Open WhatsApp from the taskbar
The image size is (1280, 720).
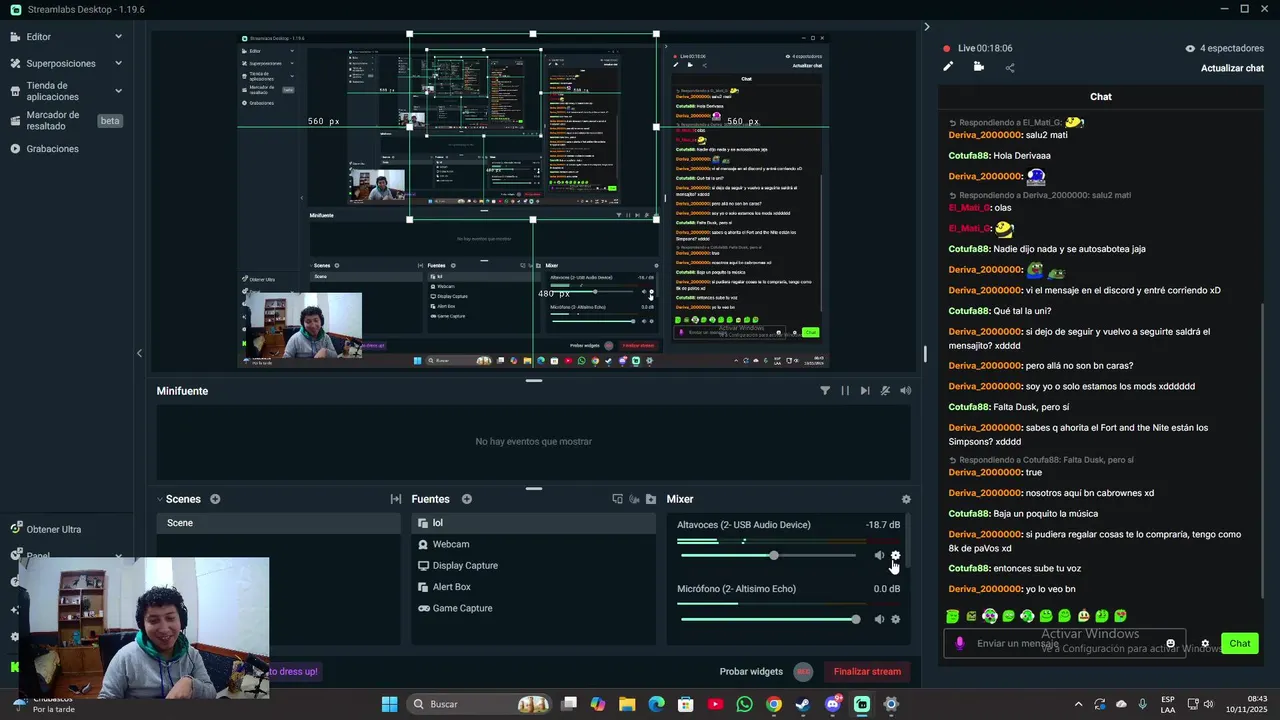pos(744,704)
